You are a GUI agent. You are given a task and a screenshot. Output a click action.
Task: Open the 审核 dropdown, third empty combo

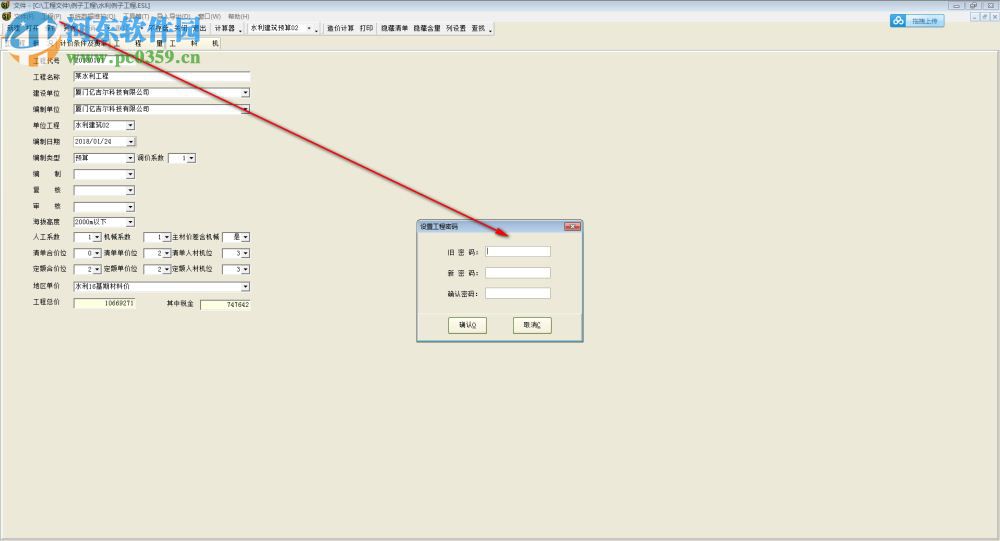coord(131,207)
